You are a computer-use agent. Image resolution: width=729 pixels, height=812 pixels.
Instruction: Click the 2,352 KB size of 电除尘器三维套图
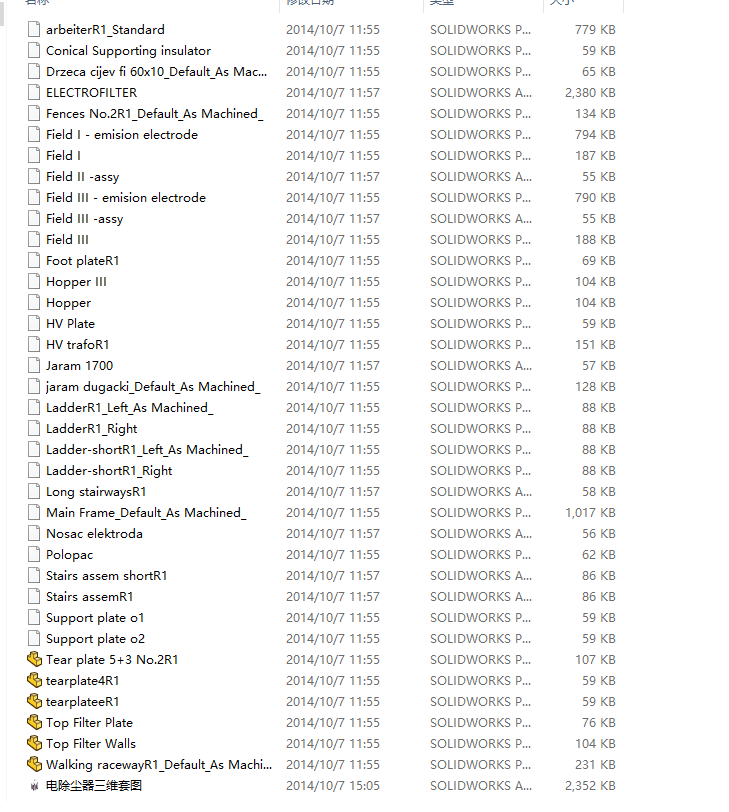tap(590, 786)
